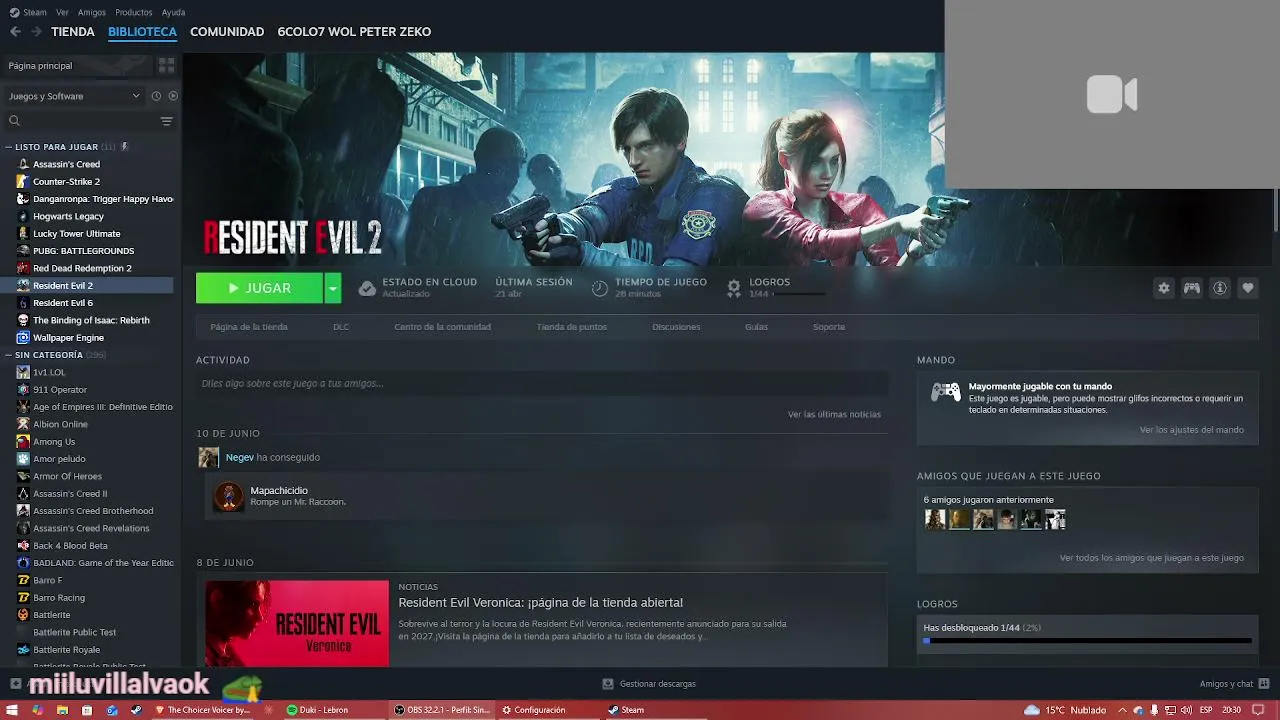Screen dimensions: 1280x720
Task: Open pinned Steam icon in taskbar
Action: [136, 710]
